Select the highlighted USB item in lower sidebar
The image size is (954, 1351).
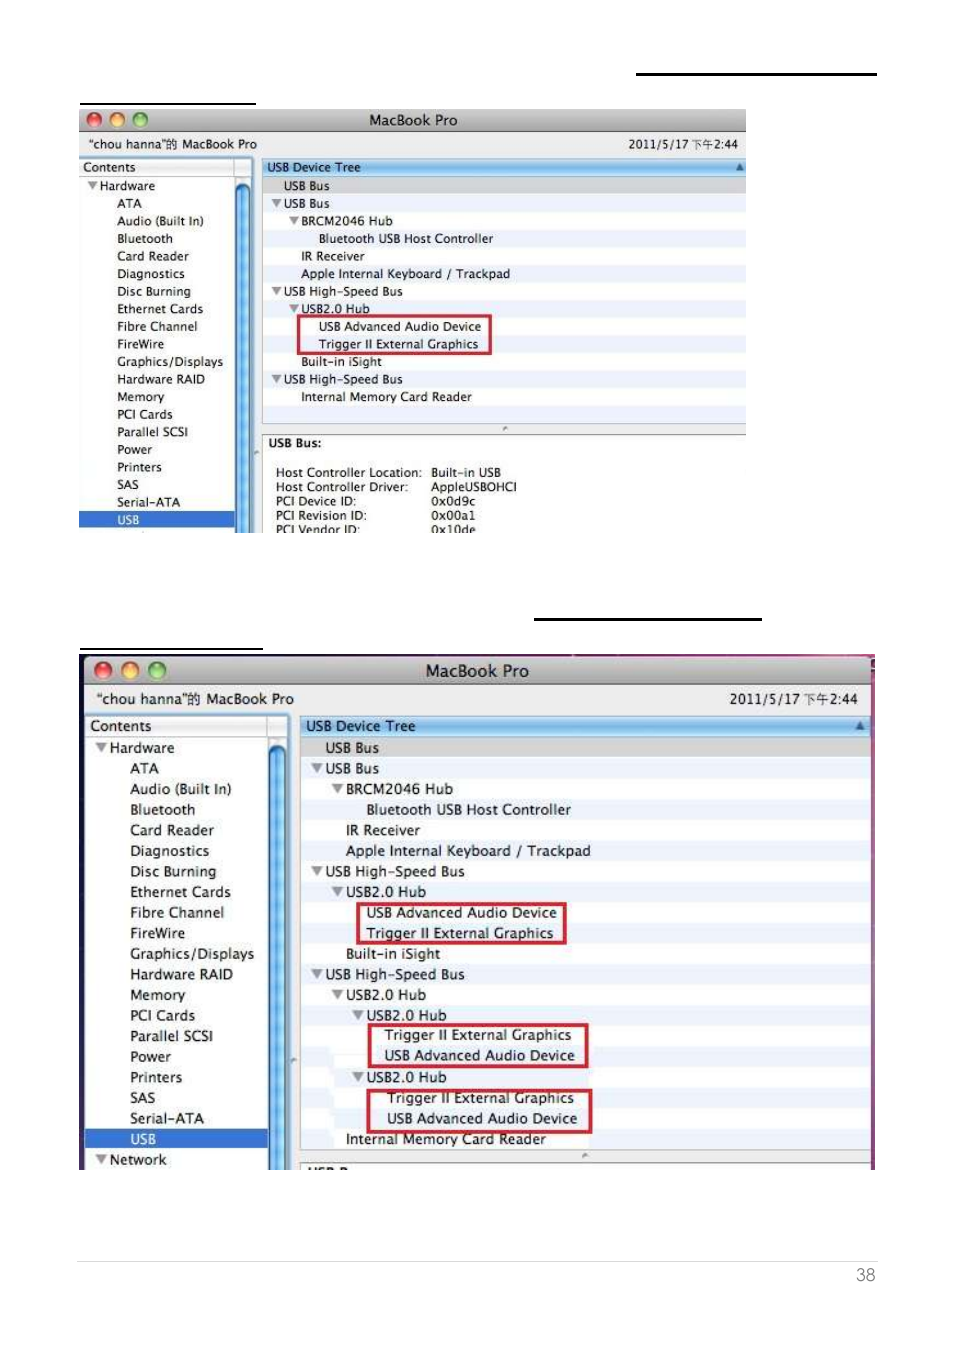[176, 1139]
